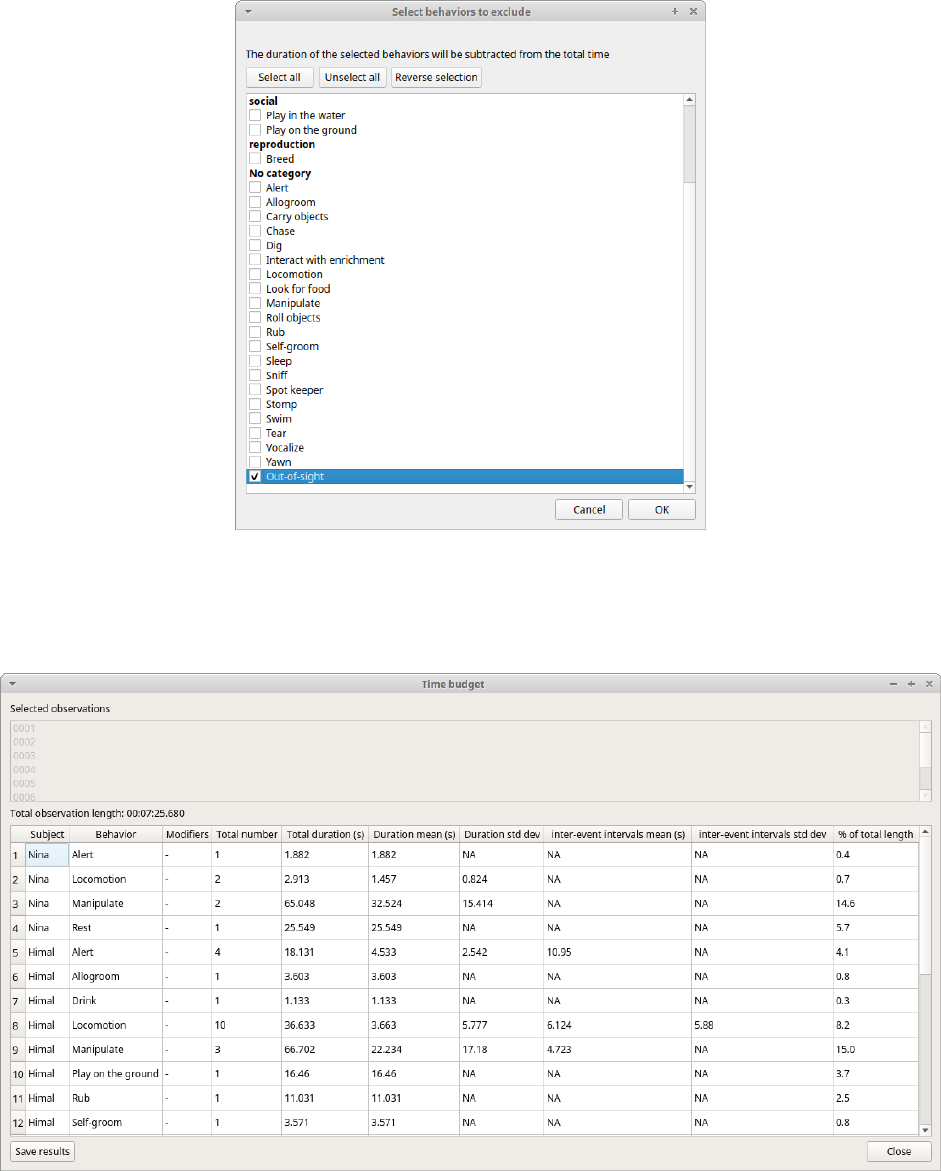Click the Spot keeper behavior label
The width and height of the screenshot is (941, 1171).
coord(294,390)
